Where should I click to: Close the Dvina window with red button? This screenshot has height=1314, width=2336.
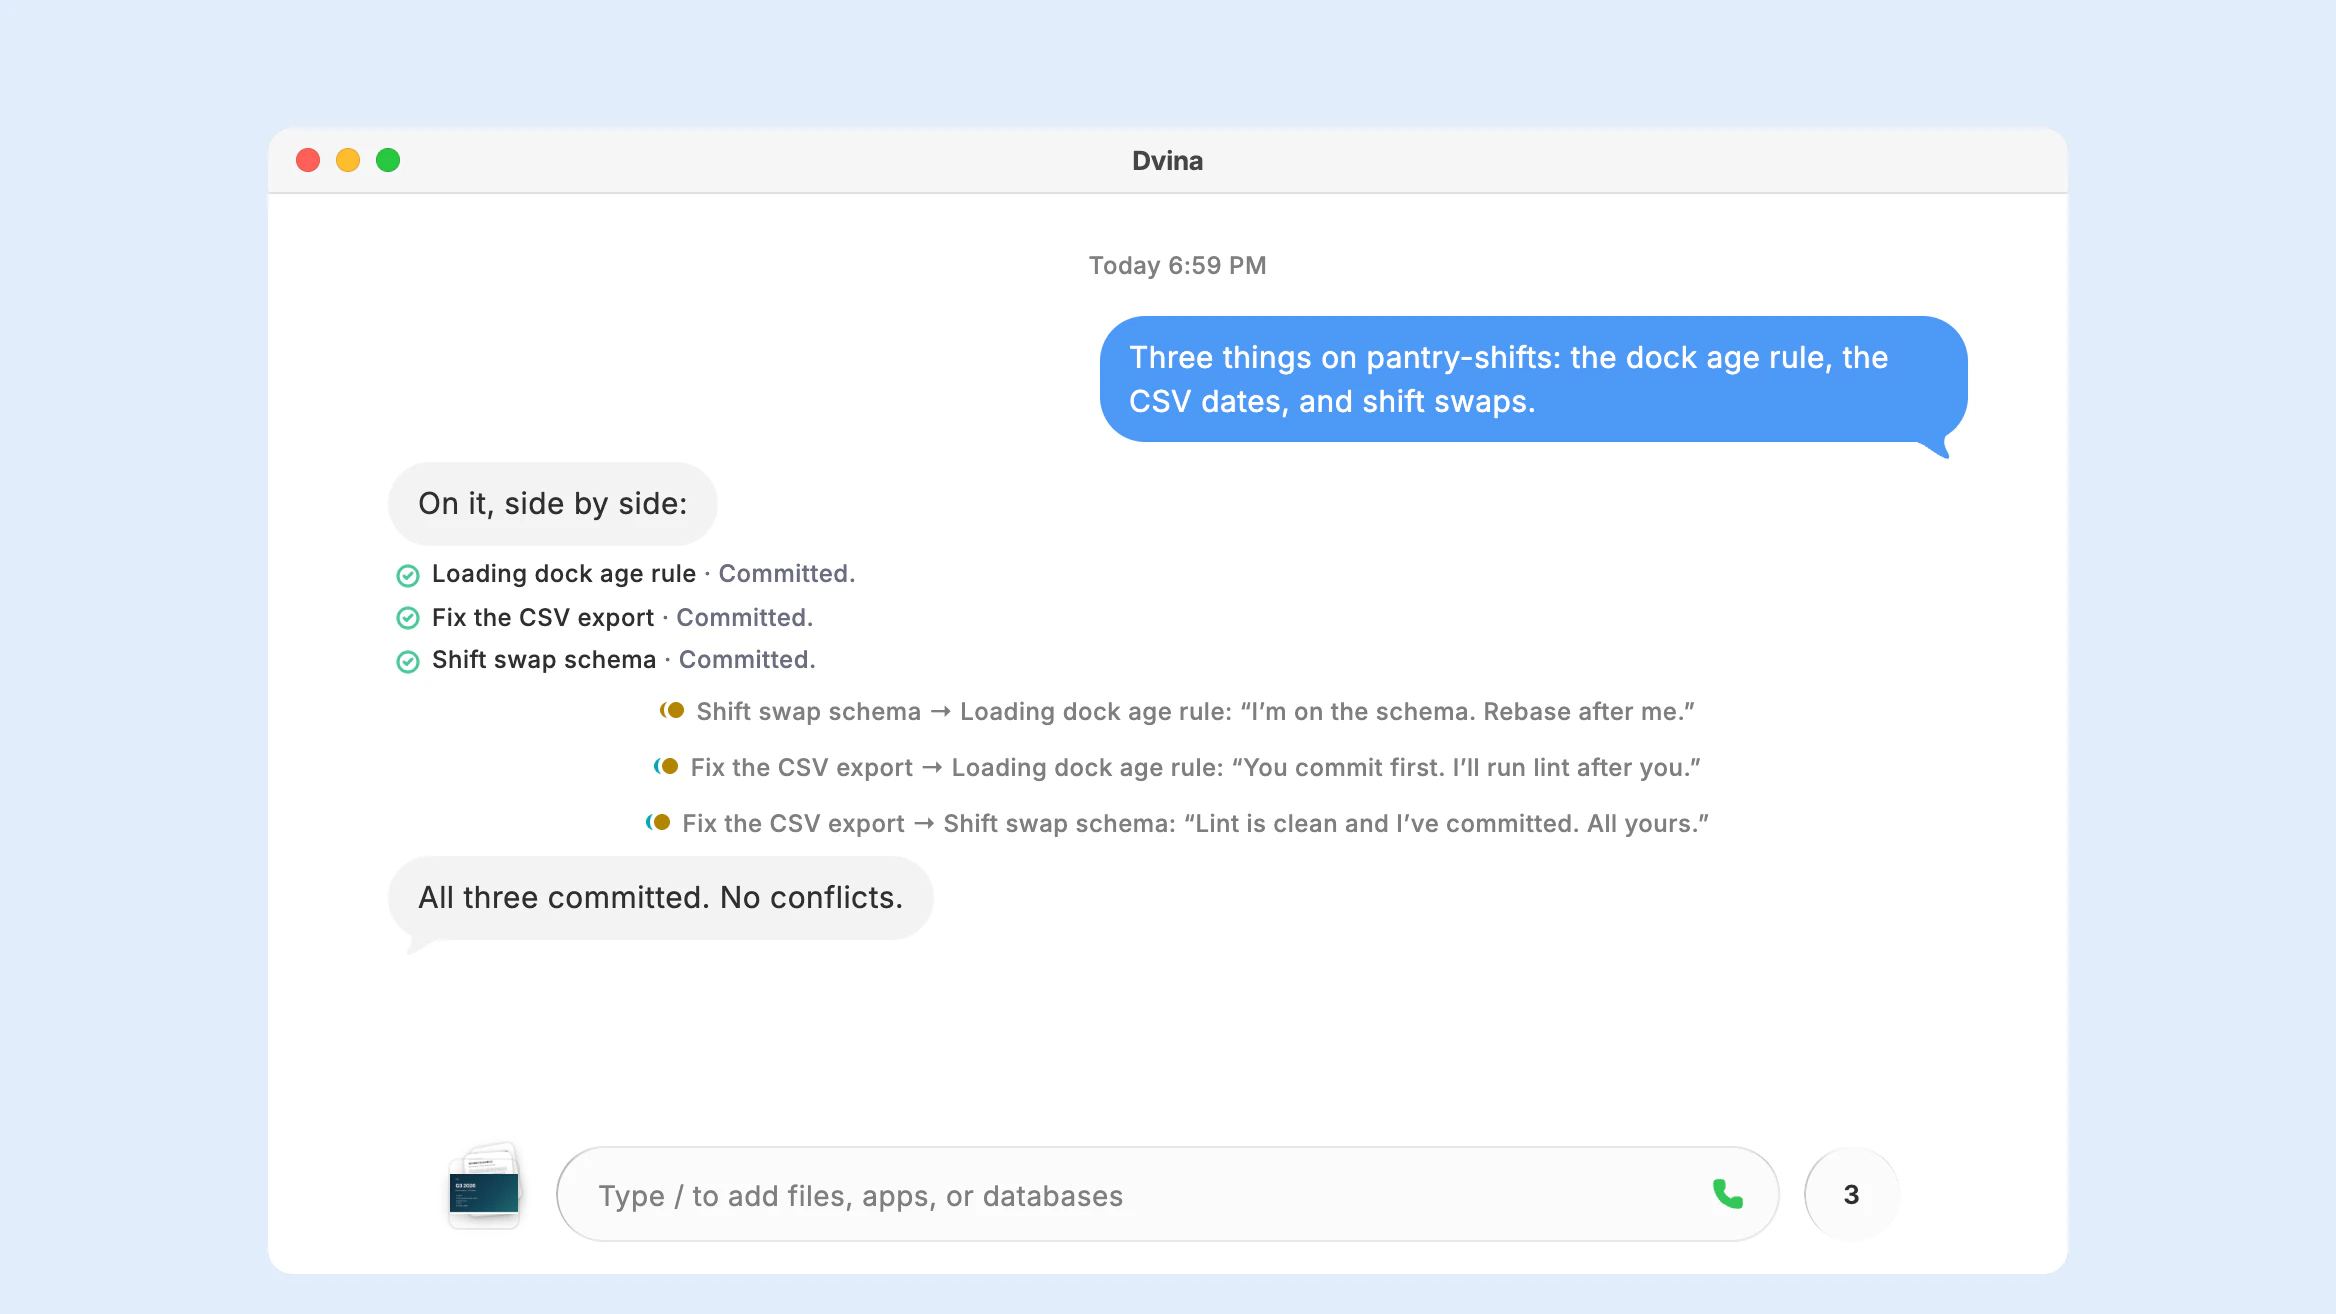click(308, 160)
